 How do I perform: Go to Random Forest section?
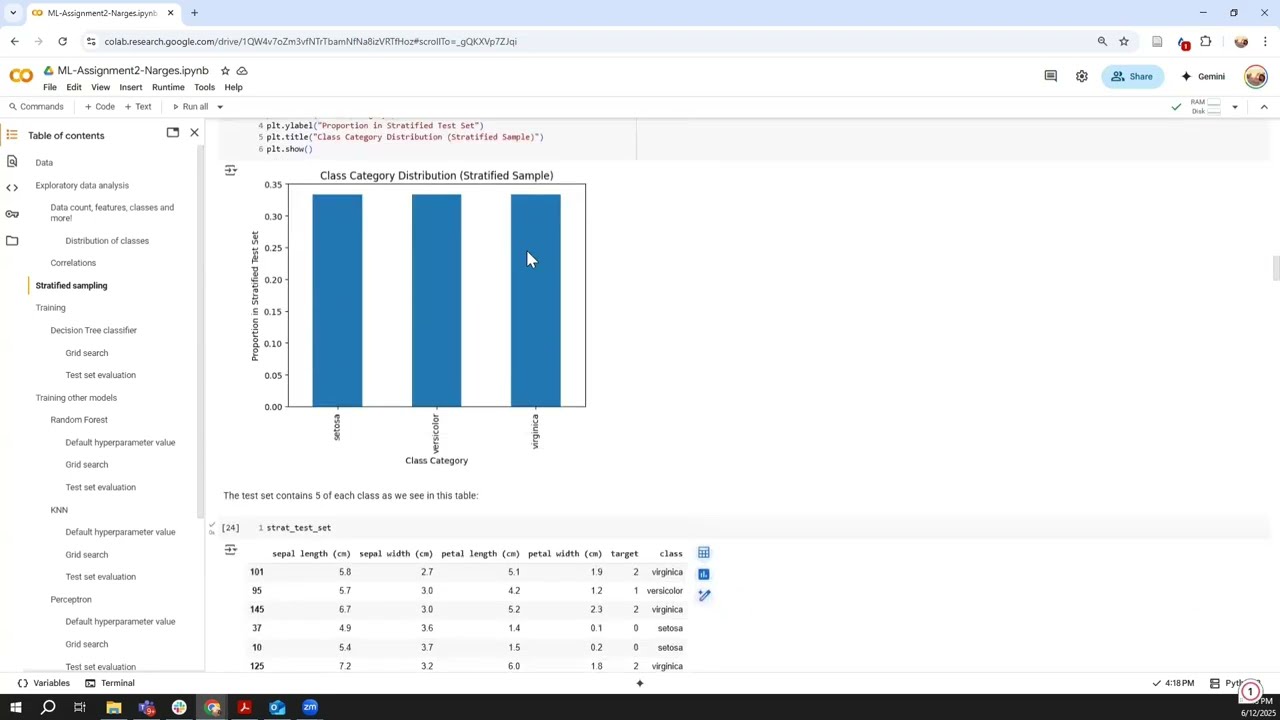(x=79, y=420)
